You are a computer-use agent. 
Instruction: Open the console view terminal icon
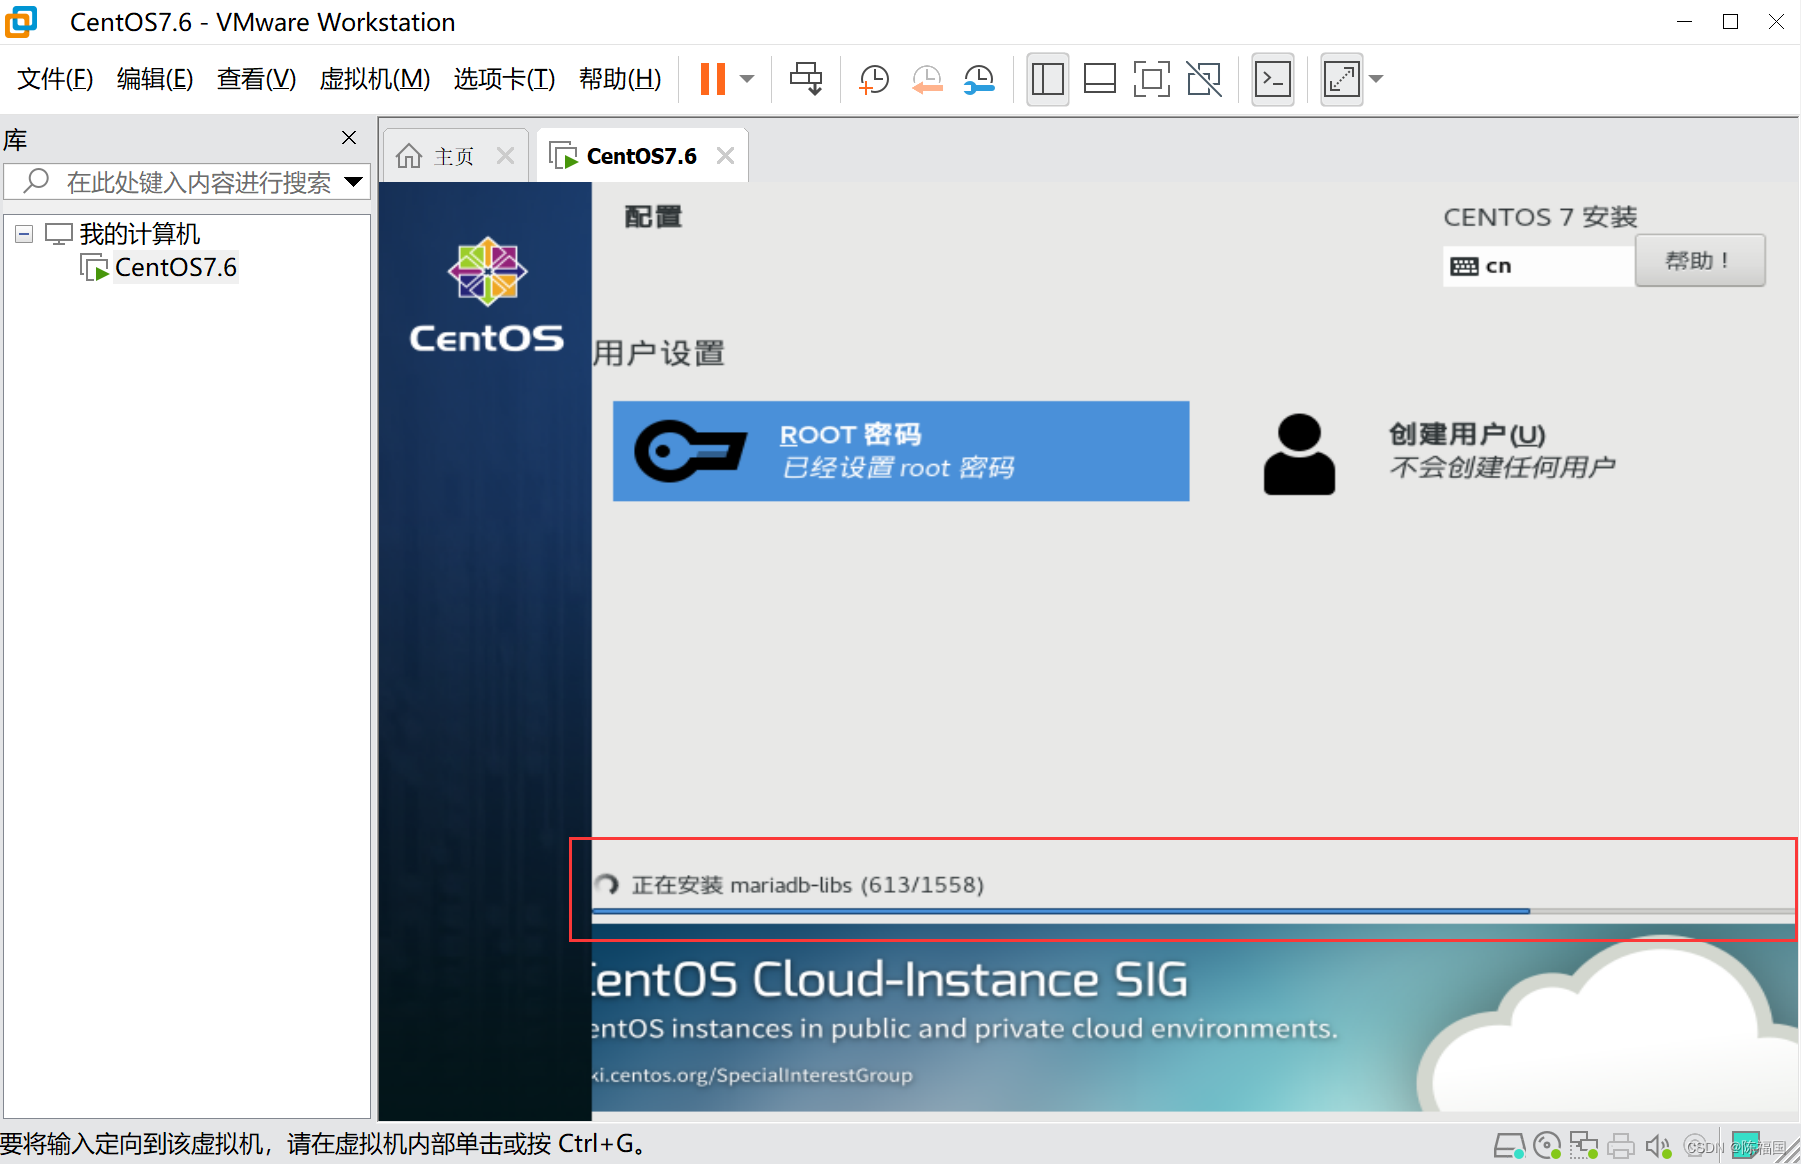tap(1273, 79)
